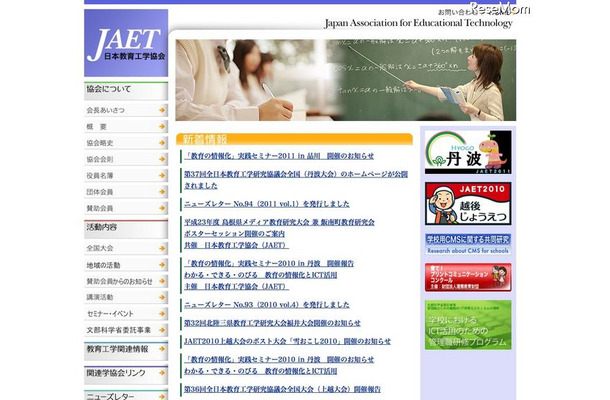
Task: Click the 学校におけるICT活用 管理職研修プログラム banner
Action: pyautogui.click(x=468, y=325)
